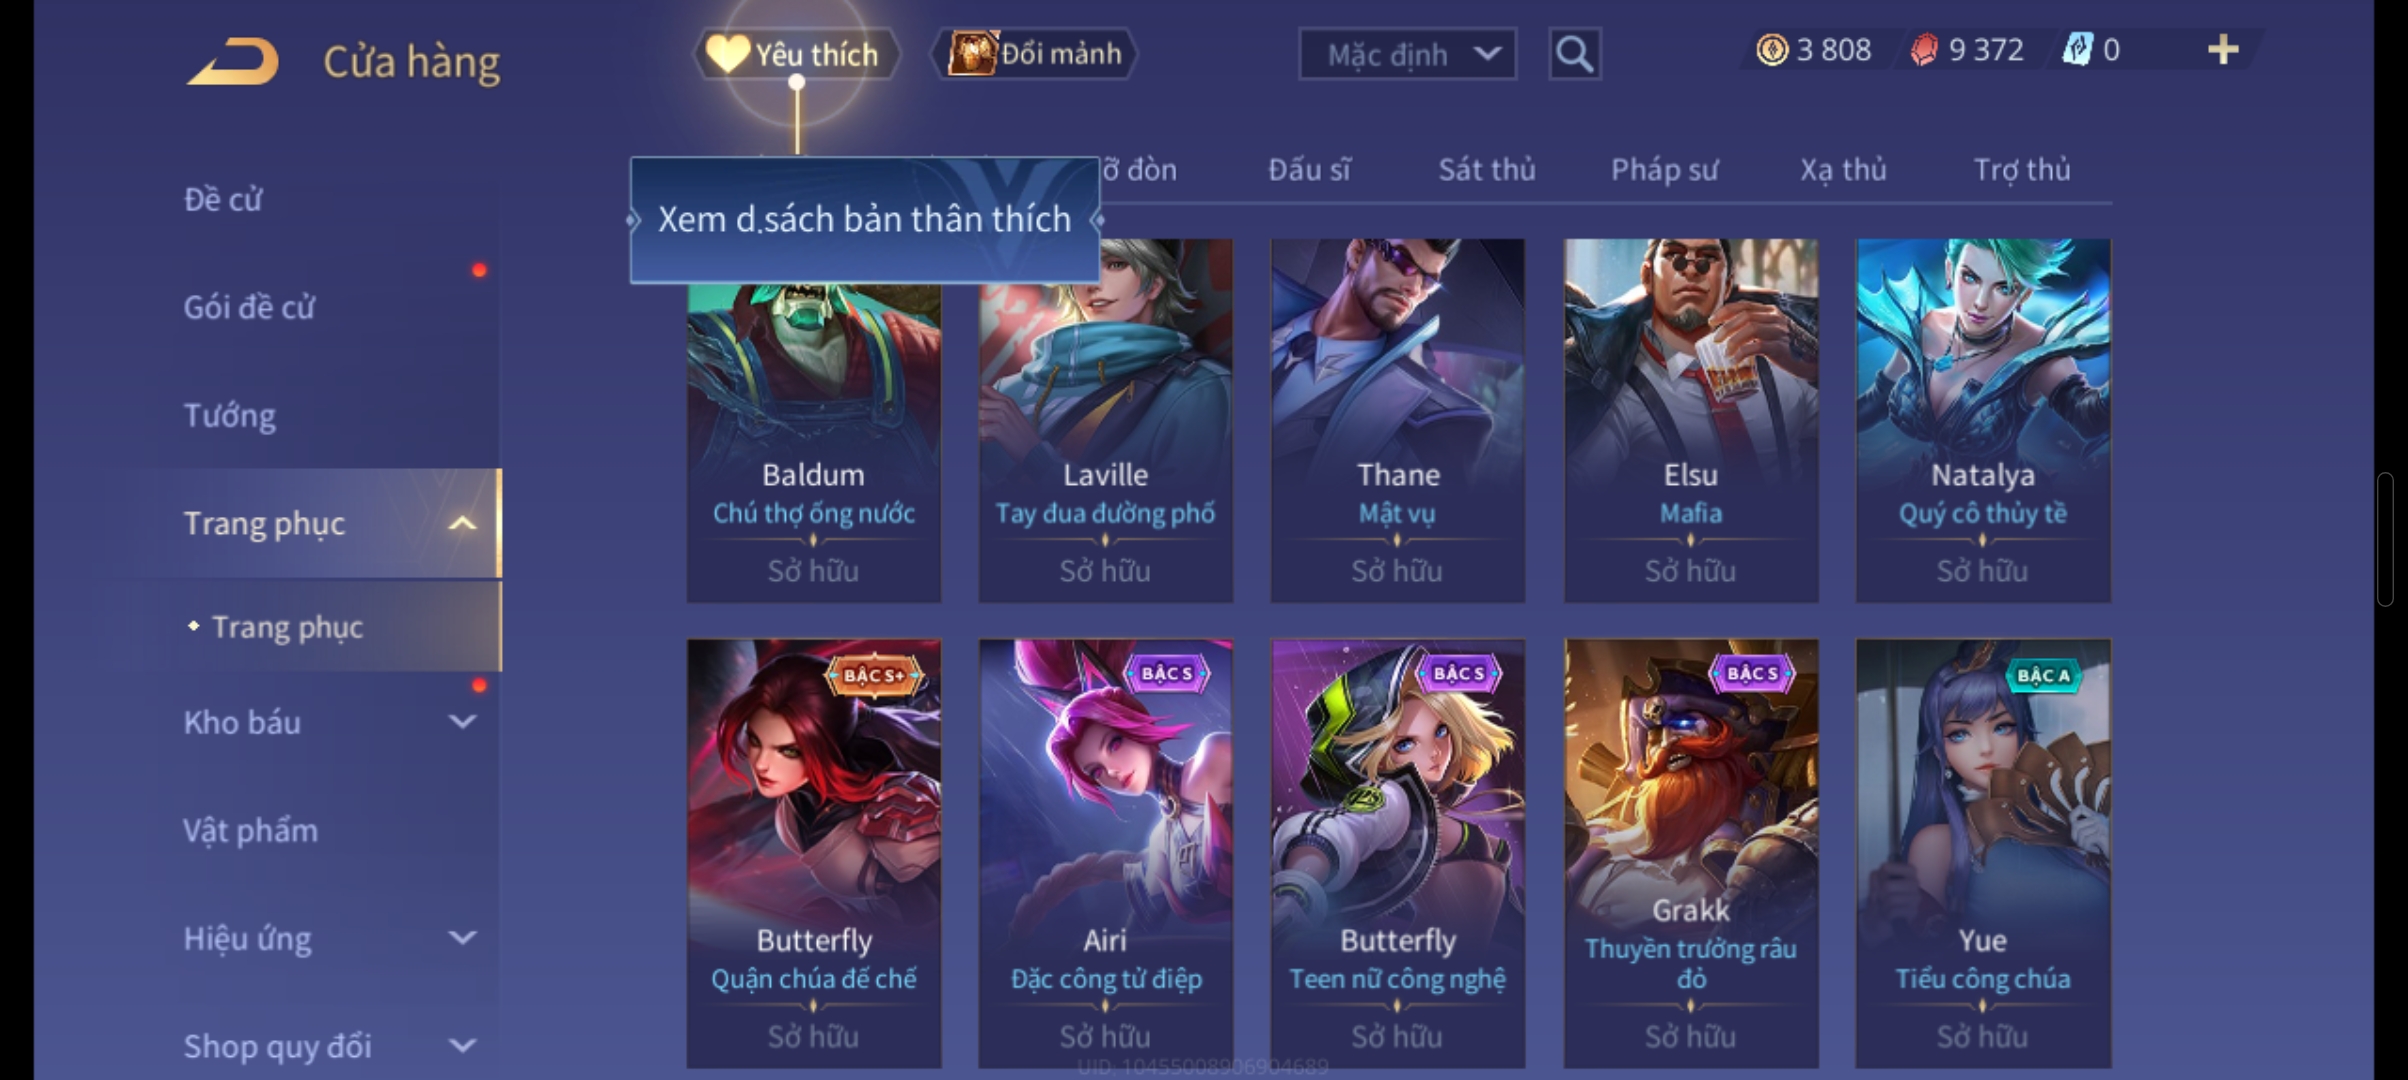
Task: Tap the blue ticket currency icon
Action: coord(2078,50)
